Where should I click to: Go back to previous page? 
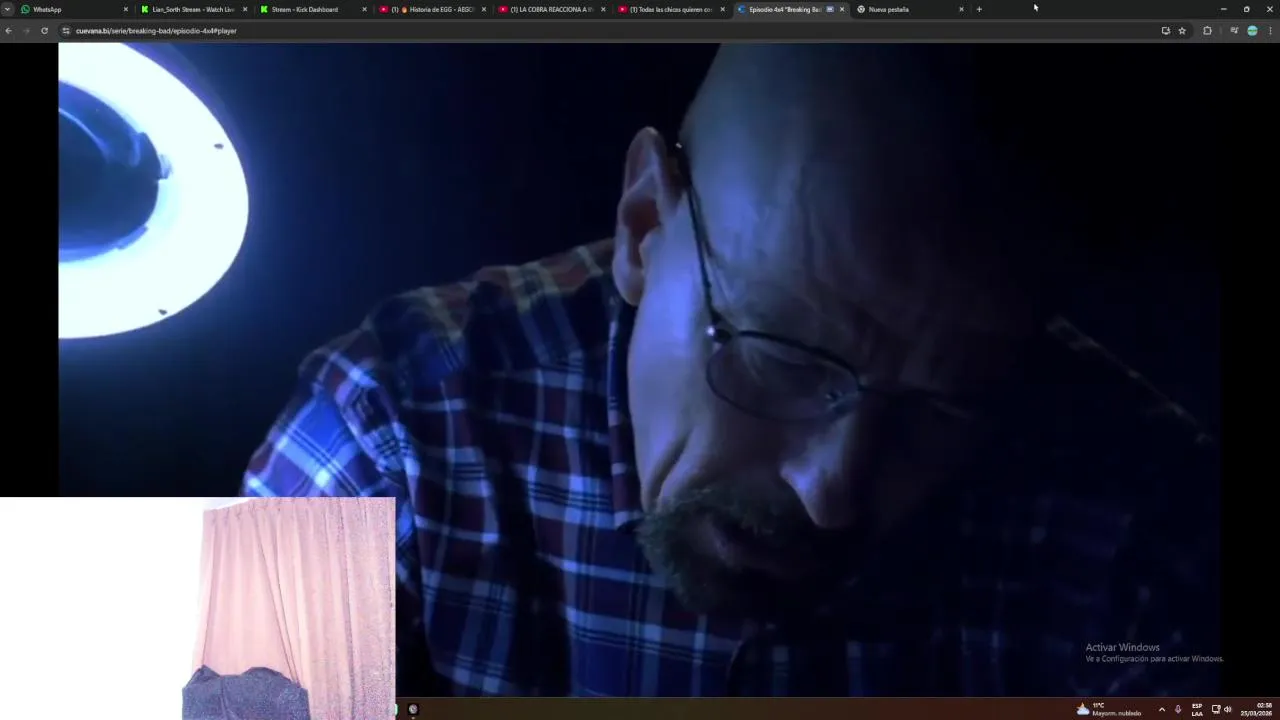[8, 31]
